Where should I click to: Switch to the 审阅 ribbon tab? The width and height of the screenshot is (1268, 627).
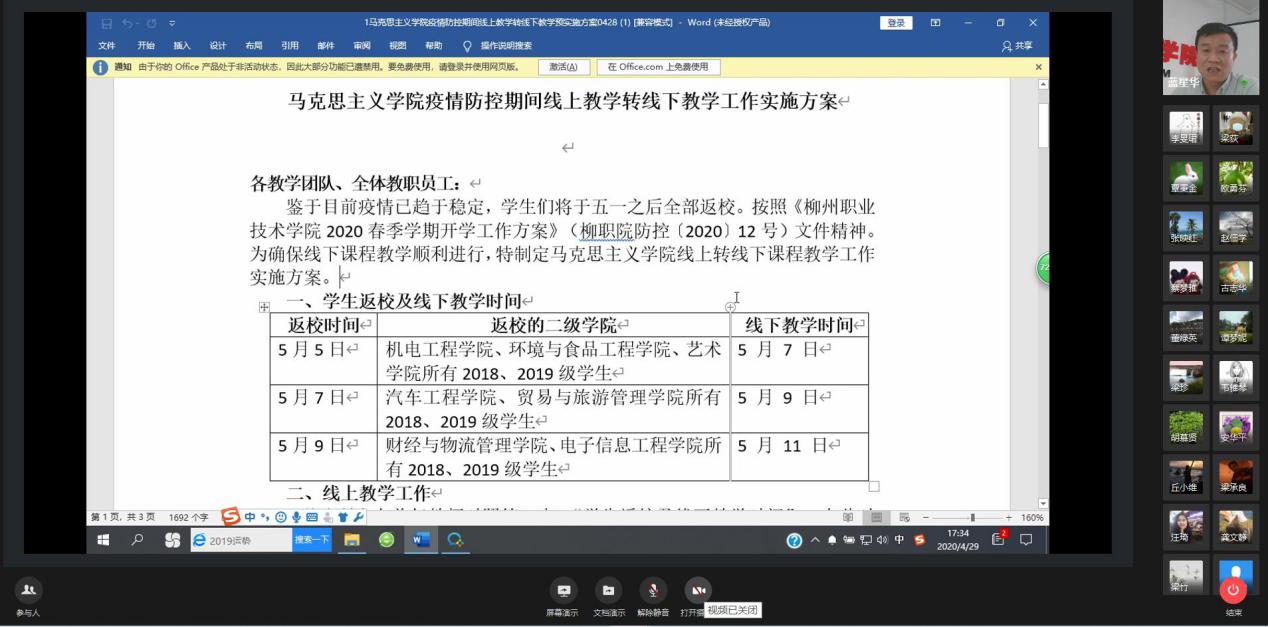(x=362, y=45)
